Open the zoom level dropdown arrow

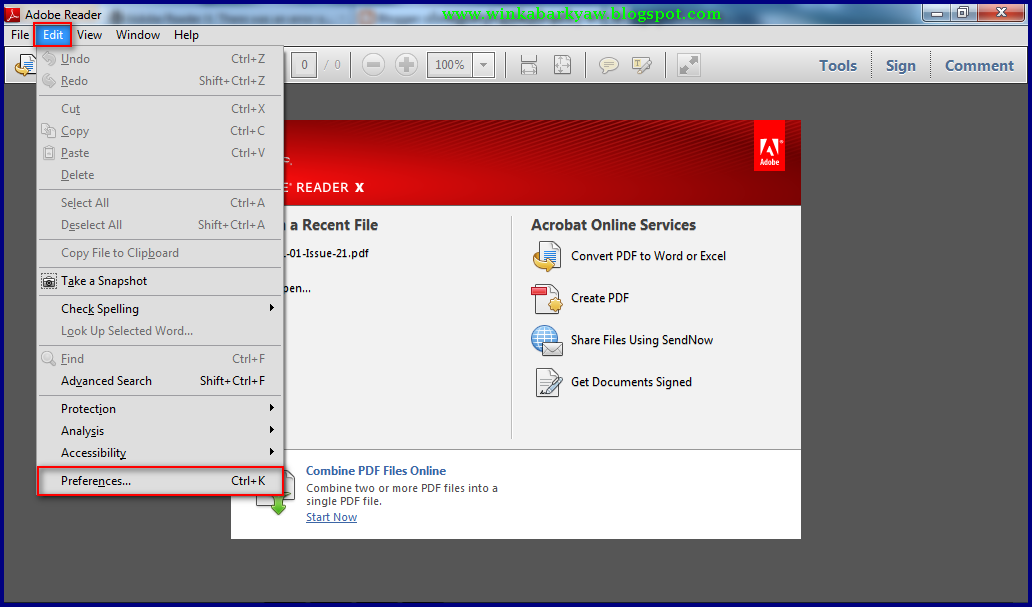pos(484,65)
